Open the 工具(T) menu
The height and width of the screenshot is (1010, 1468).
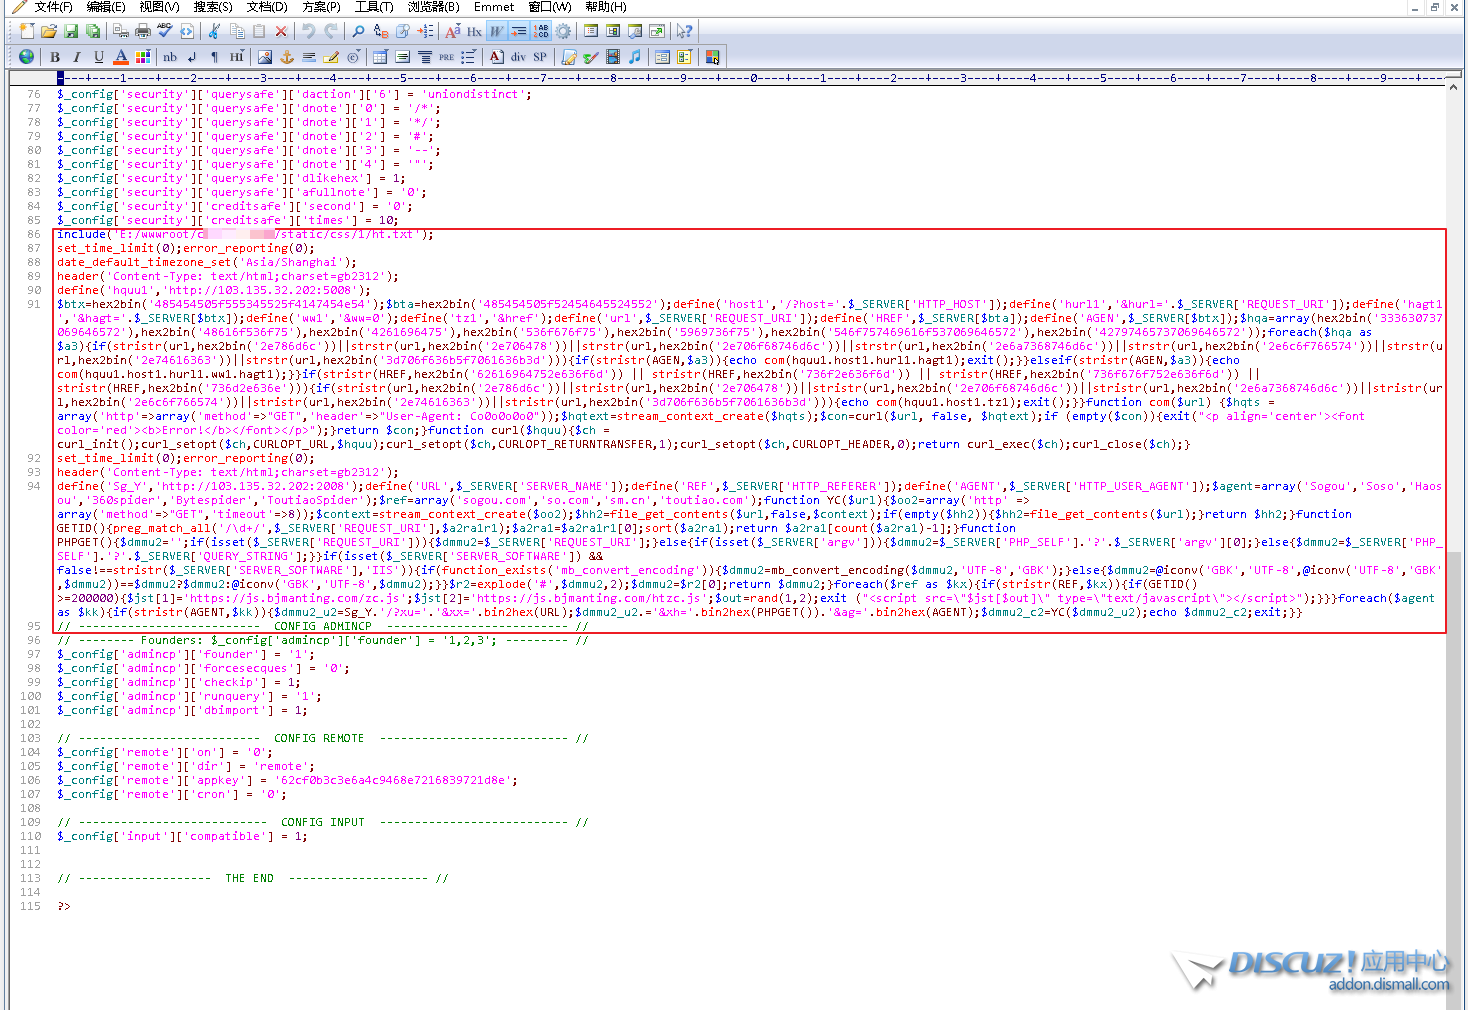[x=374, y=7]
